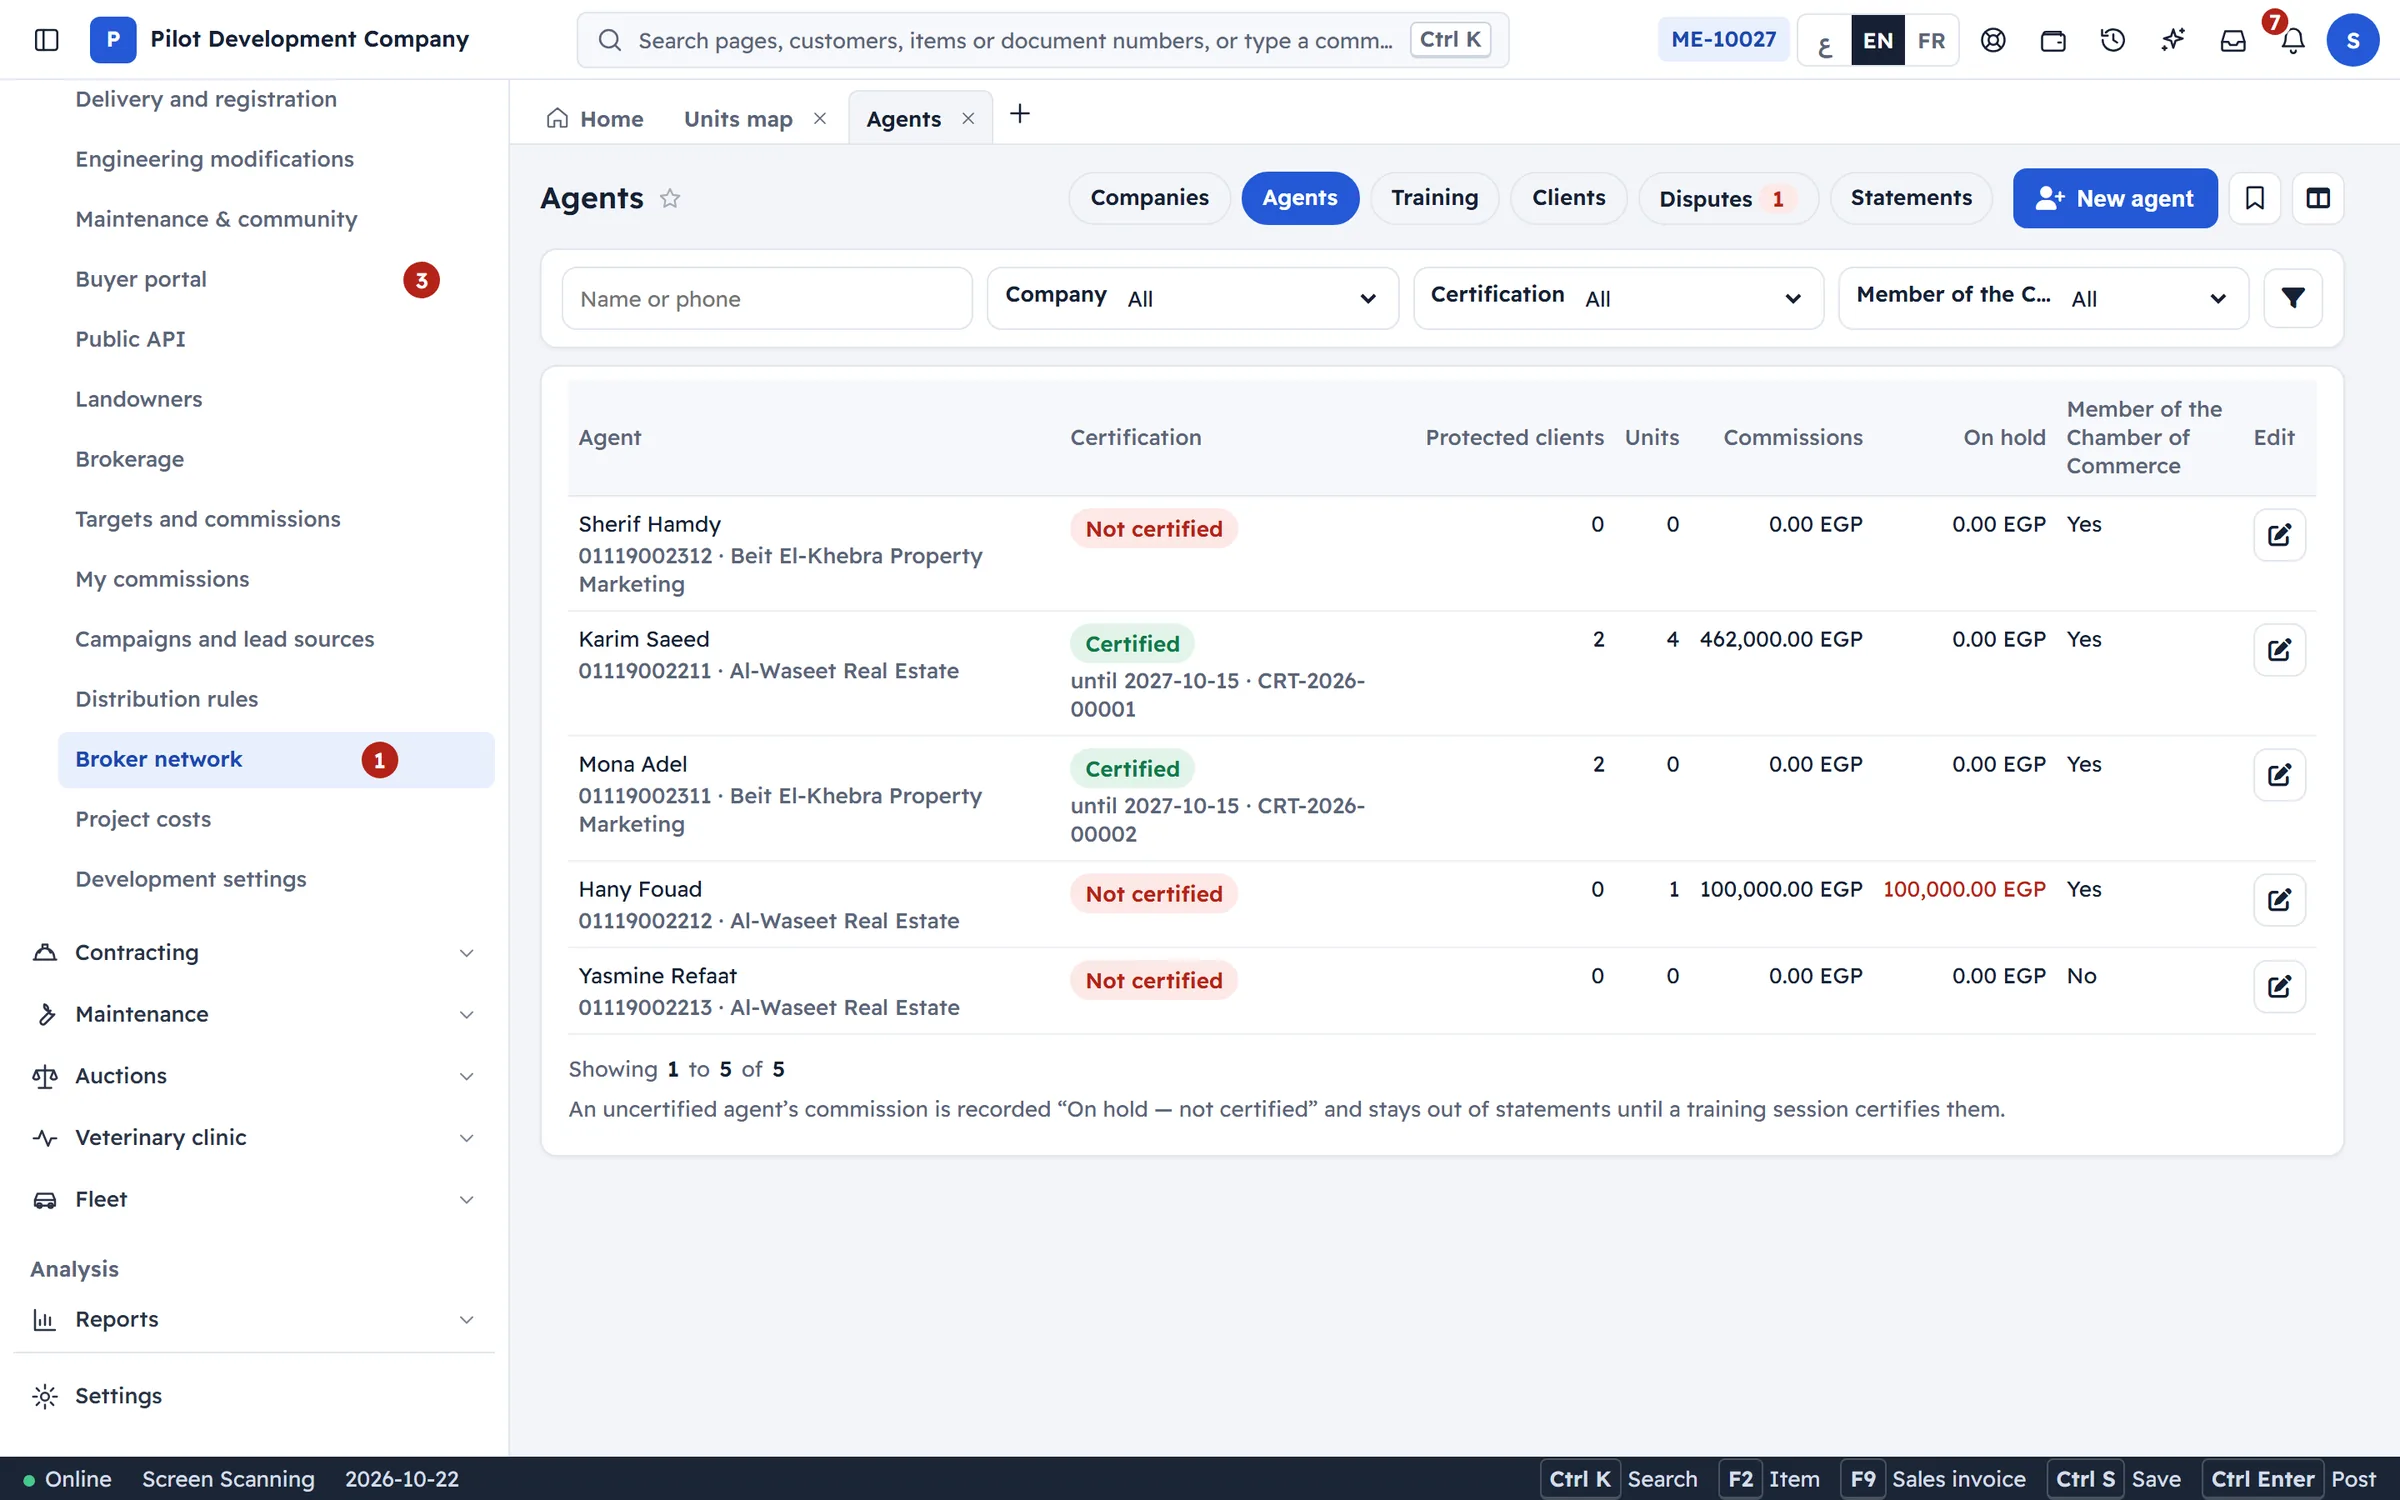
Task: Open the support lifebuoy icon
Action: coord(1993,40)
